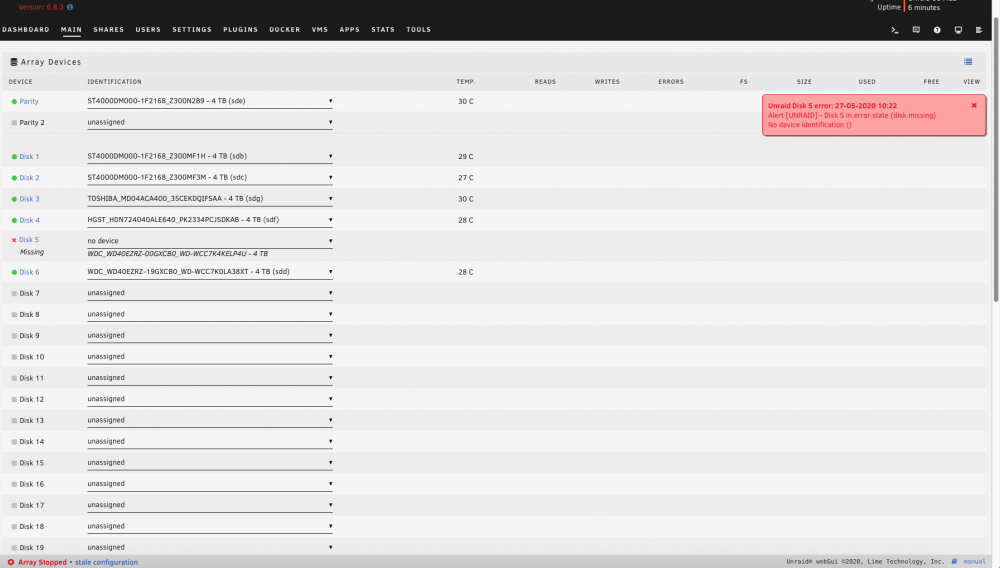Image resolution: width=1000 pixels, height=568 pixels.
Task: Open the Disk 5 link
Action: (x=29, y=240)
